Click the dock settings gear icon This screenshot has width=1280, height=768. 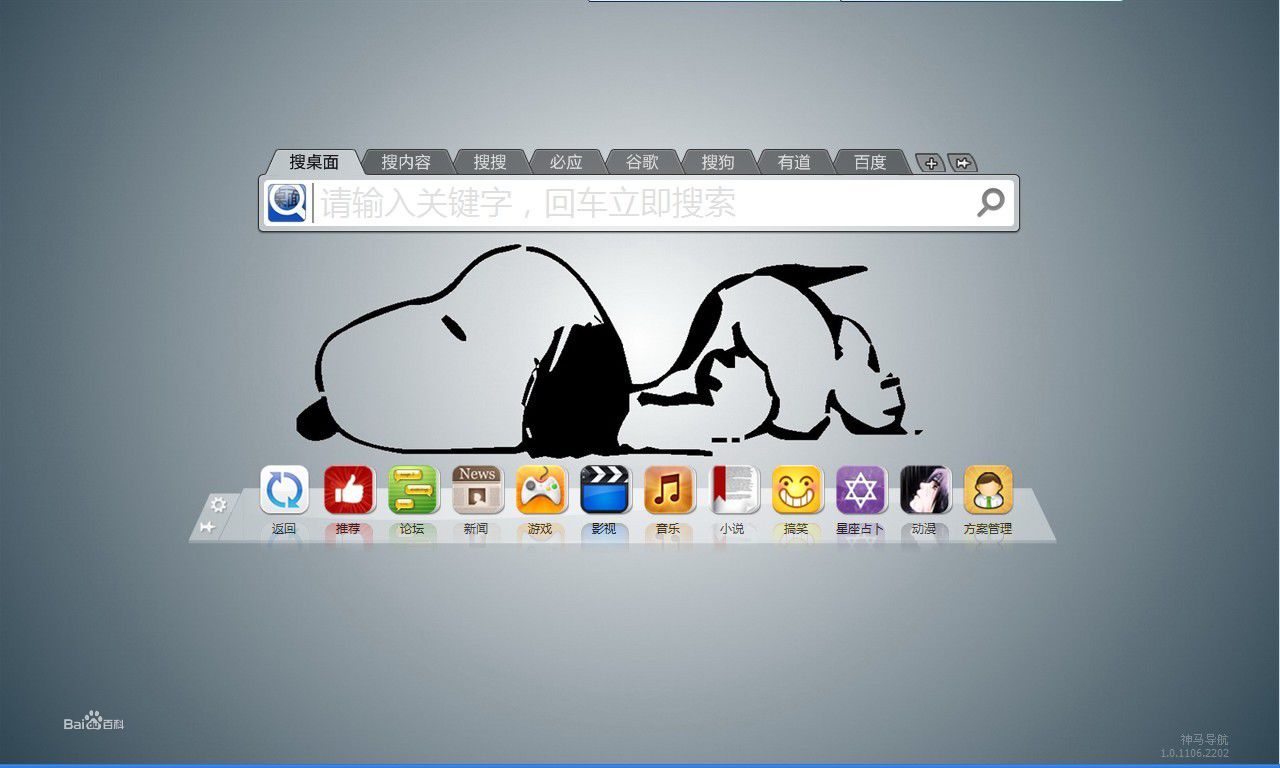[218, 505]
